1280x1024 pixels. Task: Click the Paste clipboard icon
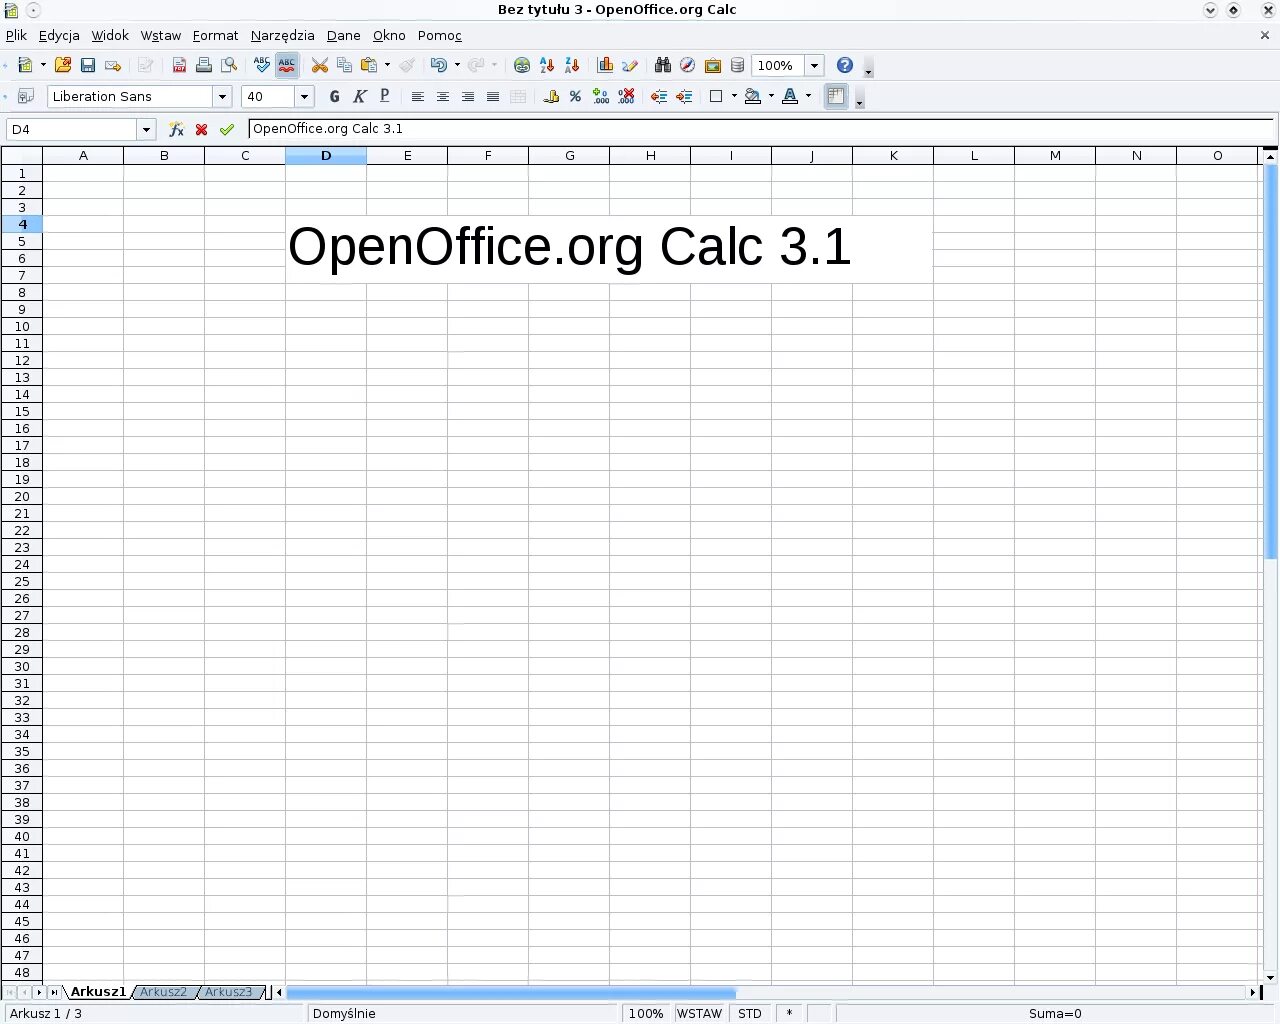[369, 65]
